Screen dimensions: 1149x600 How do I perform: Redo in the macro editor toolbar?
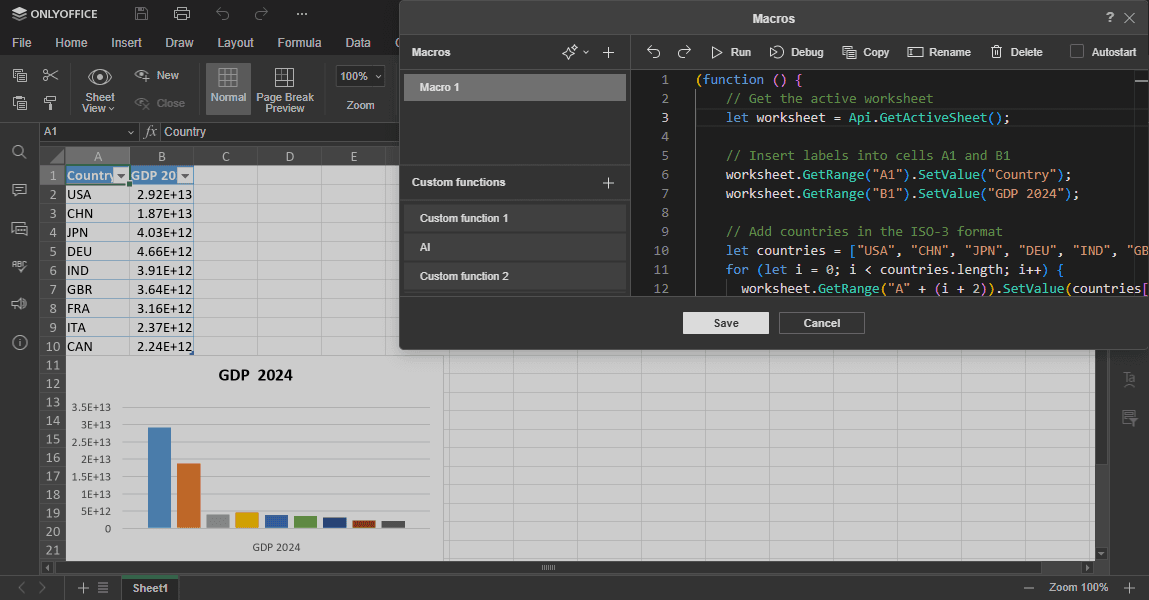(x=684, y=52)
